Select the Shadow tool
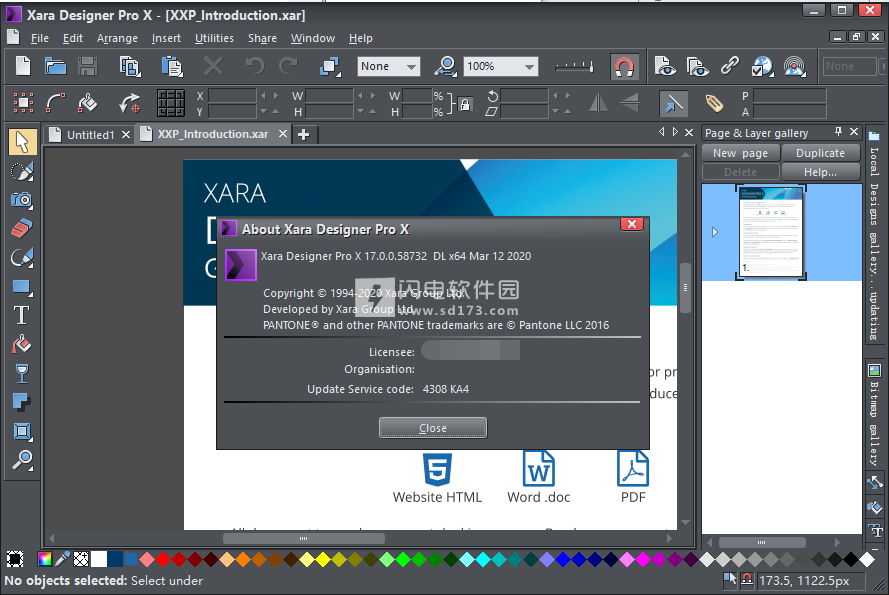This screenshot has width=889, height=595. point(22,402)
